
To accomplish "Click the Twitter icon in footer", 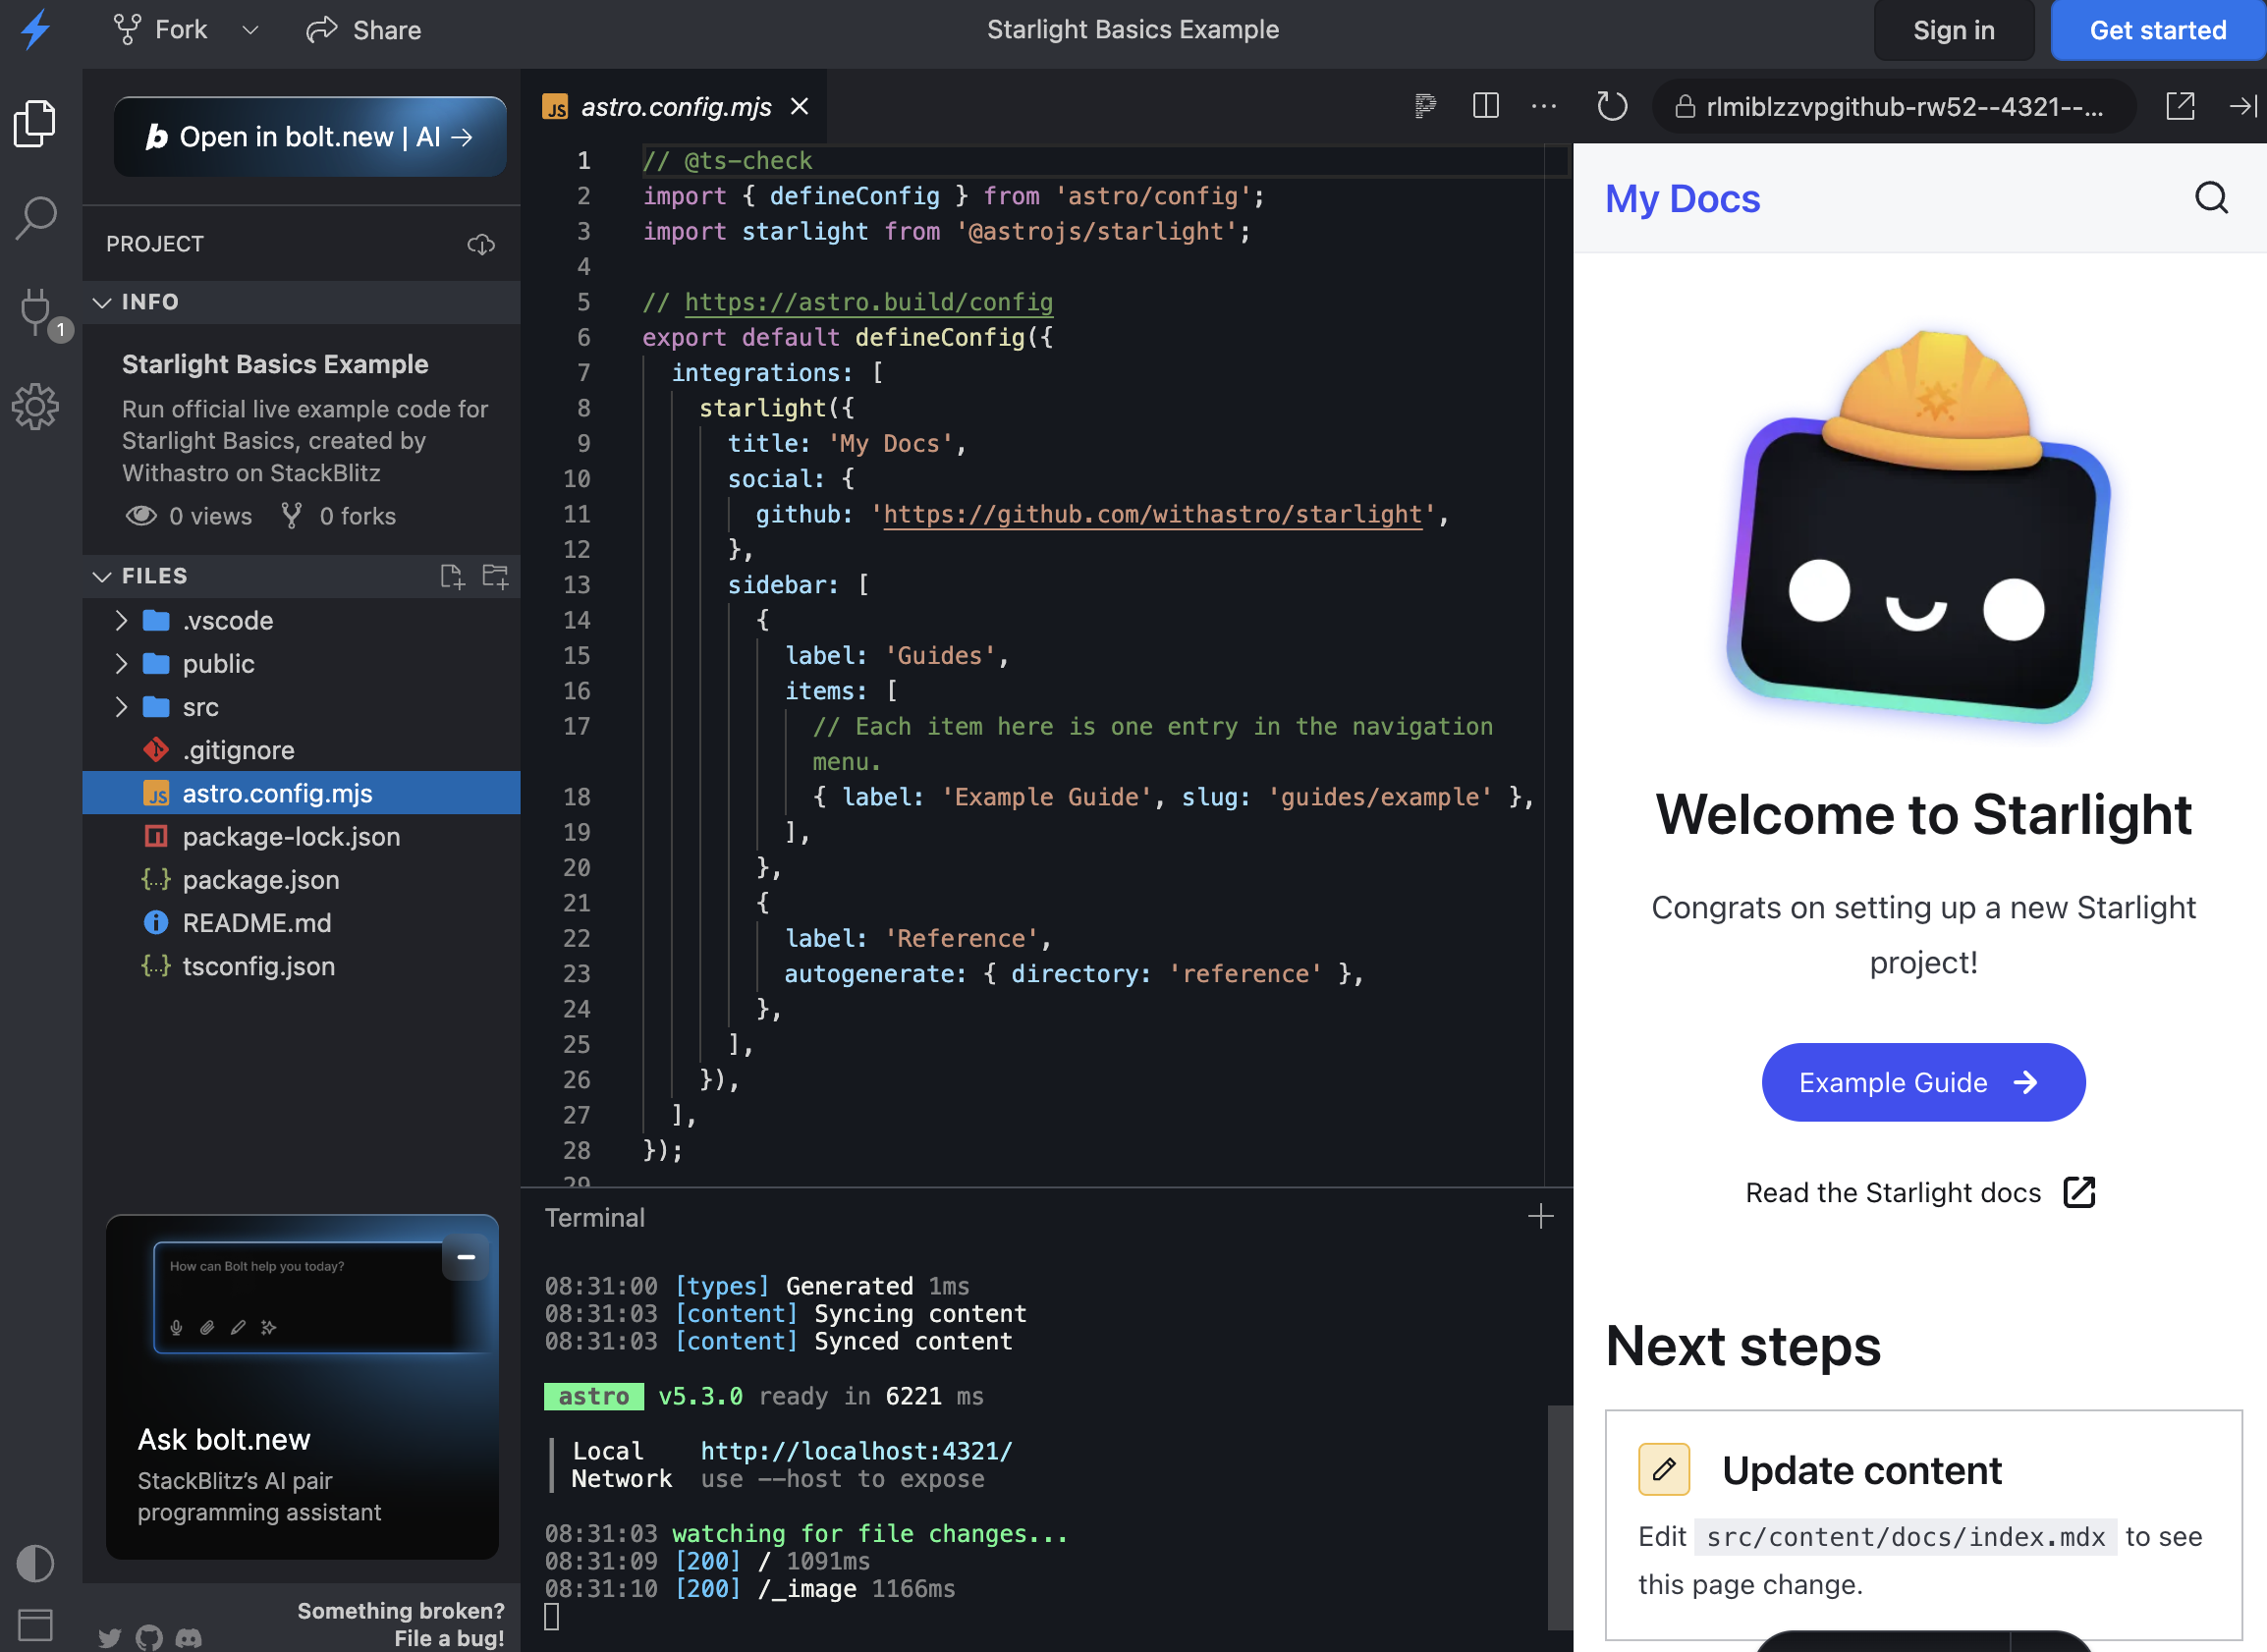I will [109, 1637].
